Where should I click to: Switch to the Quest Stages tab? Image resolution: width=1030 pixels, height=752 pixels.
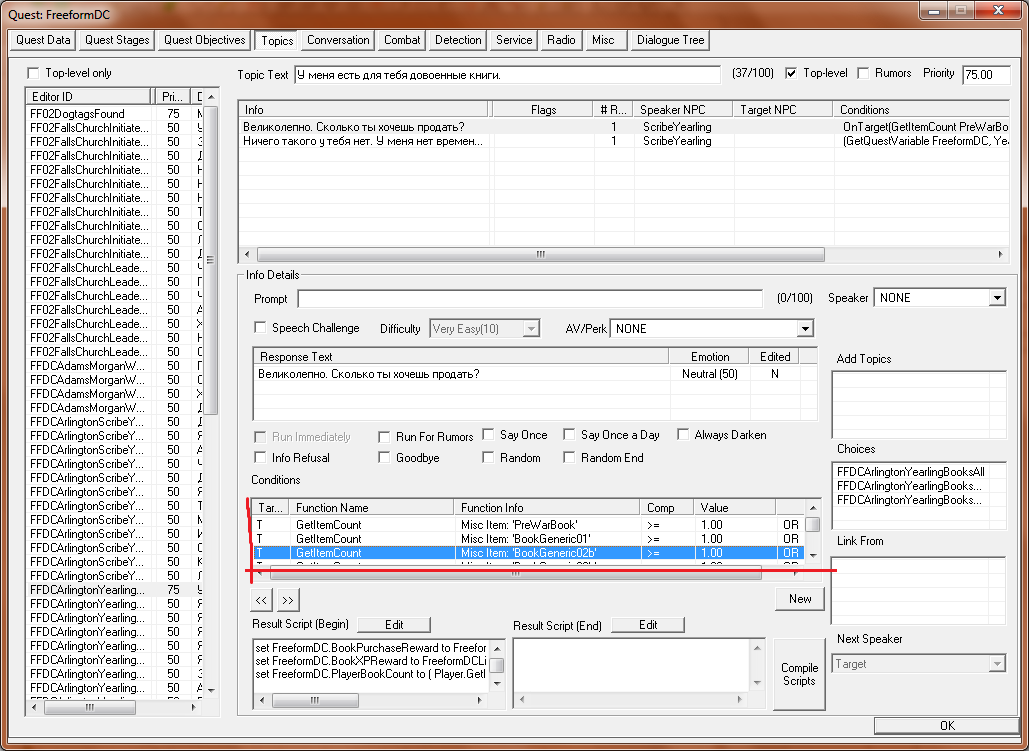pos(117,41)
